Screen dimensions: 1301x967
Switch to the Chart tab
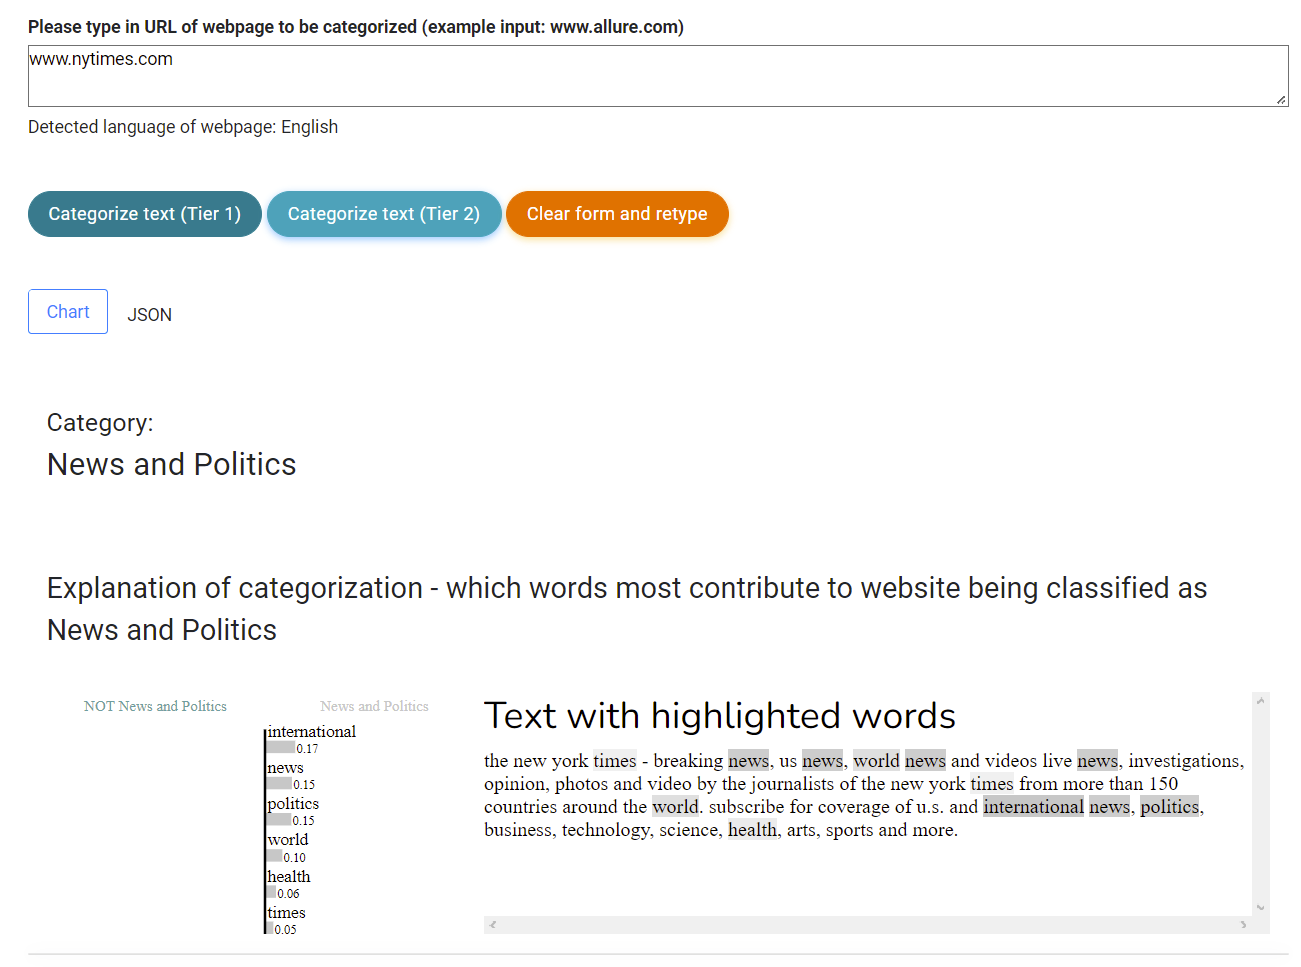(68, 312)
